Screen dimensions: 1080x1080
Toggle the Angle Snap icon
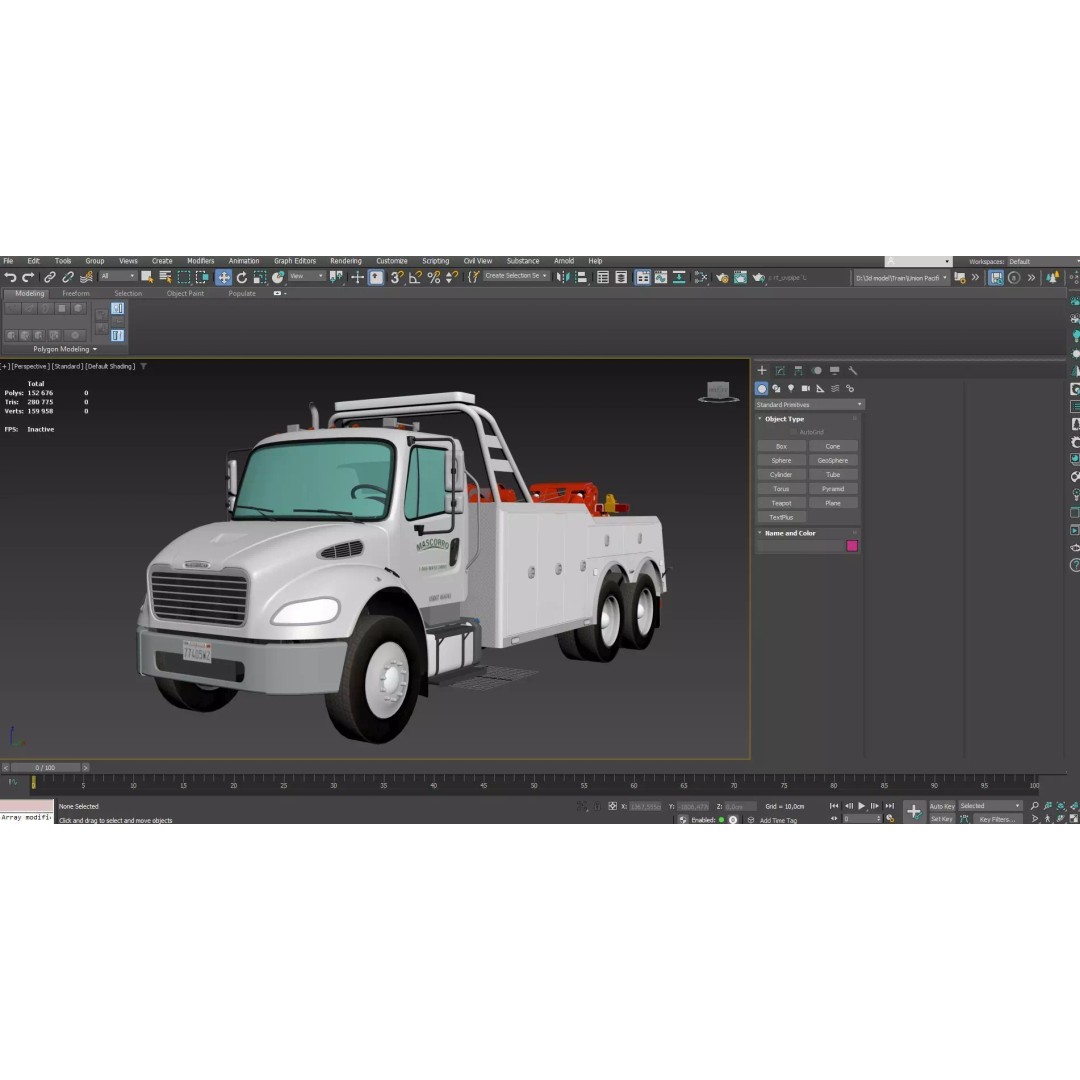pyautogui.click(x=415, y=278)
